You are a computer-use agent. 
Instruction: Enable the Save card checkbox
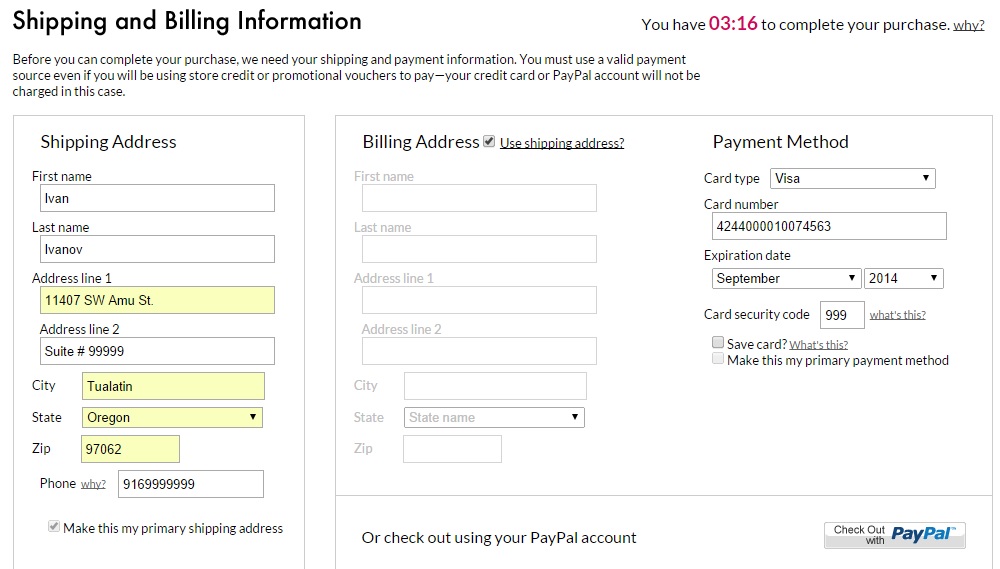(x=717, y=343)
